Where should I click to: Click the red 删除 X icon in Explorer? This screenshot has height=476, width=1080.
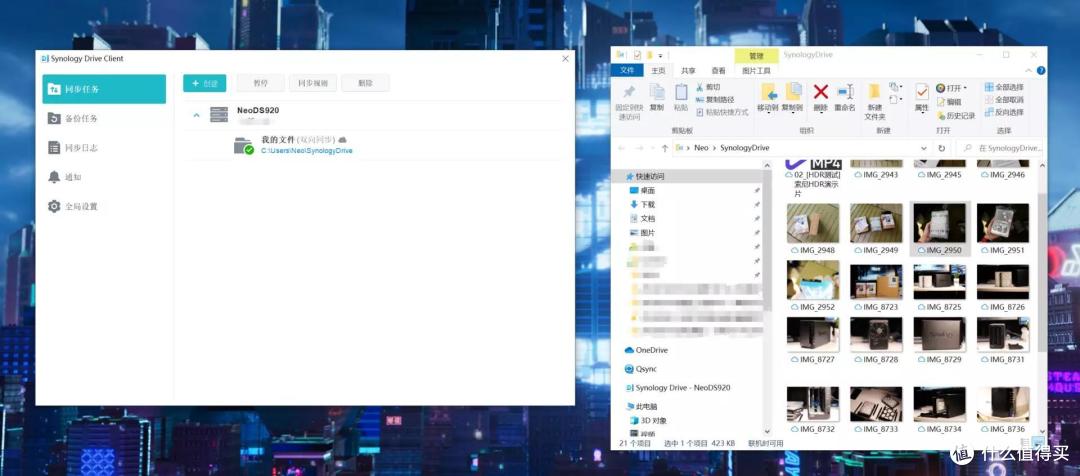820,92
